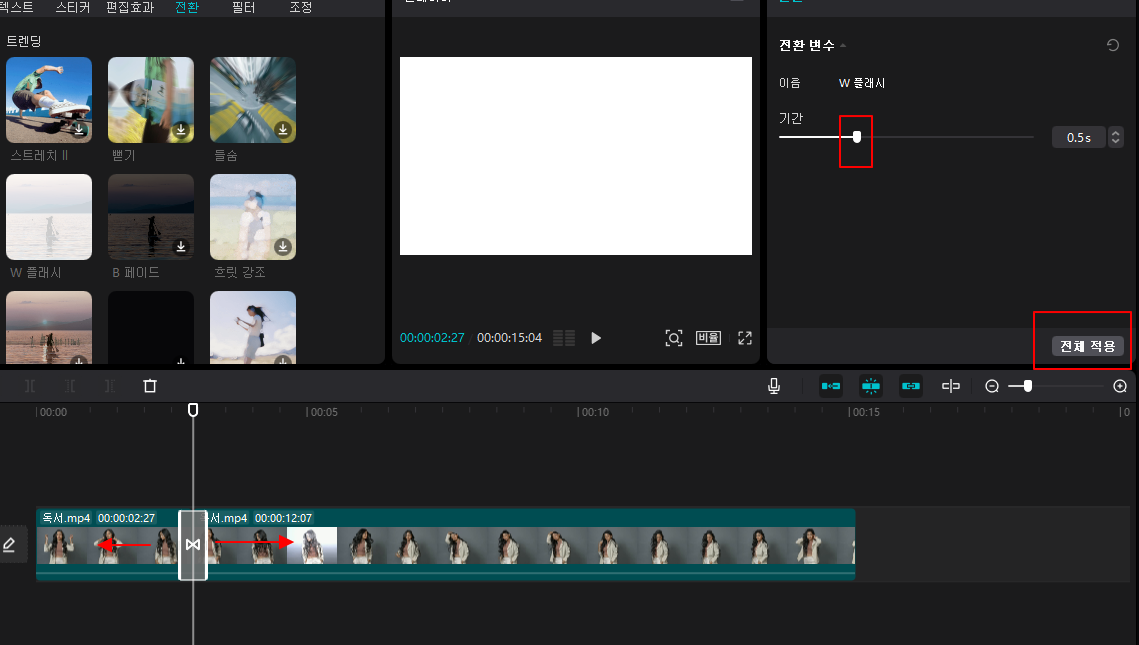Viewport: 1139px width, 645px height.
Task: Click the 0.5s duration input field
Action: pos(1079,137)
